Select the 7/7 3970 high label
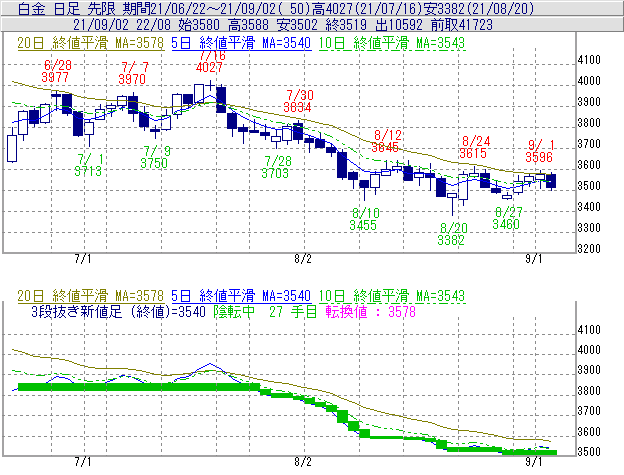This screenshot has width=624, height=475. [x=133, y=73]
